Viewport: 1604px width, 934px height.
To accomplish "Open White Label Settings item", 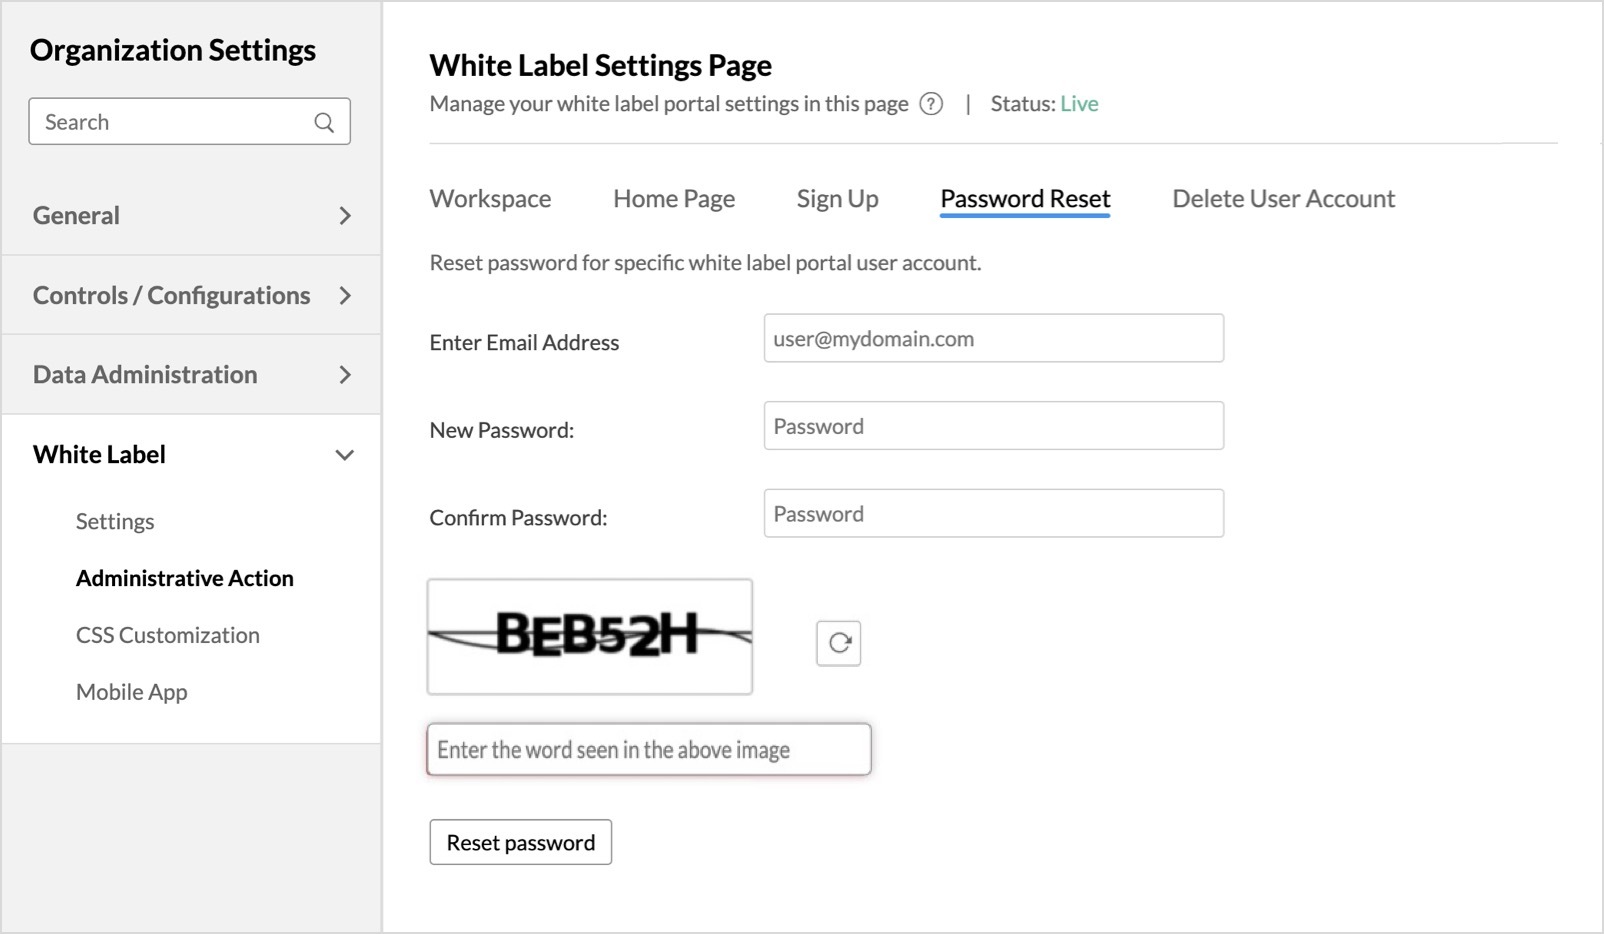I will [x=115, y=522].
